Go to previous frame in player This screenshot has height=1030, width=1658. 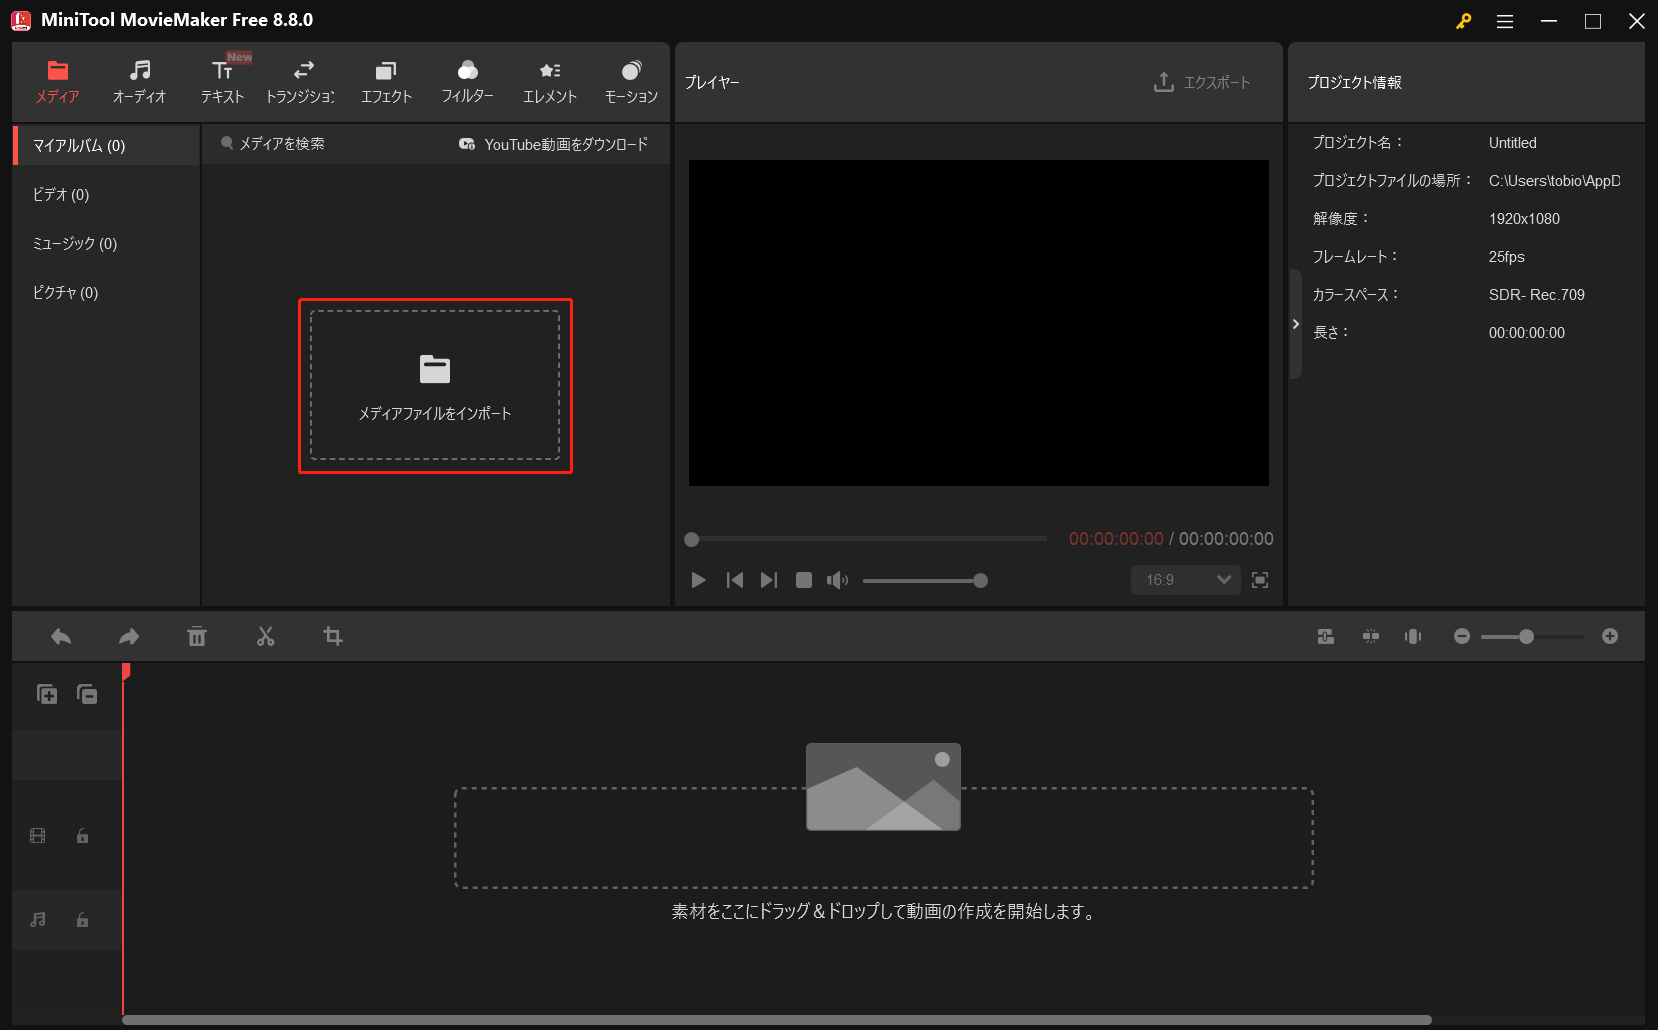(734, 580)
